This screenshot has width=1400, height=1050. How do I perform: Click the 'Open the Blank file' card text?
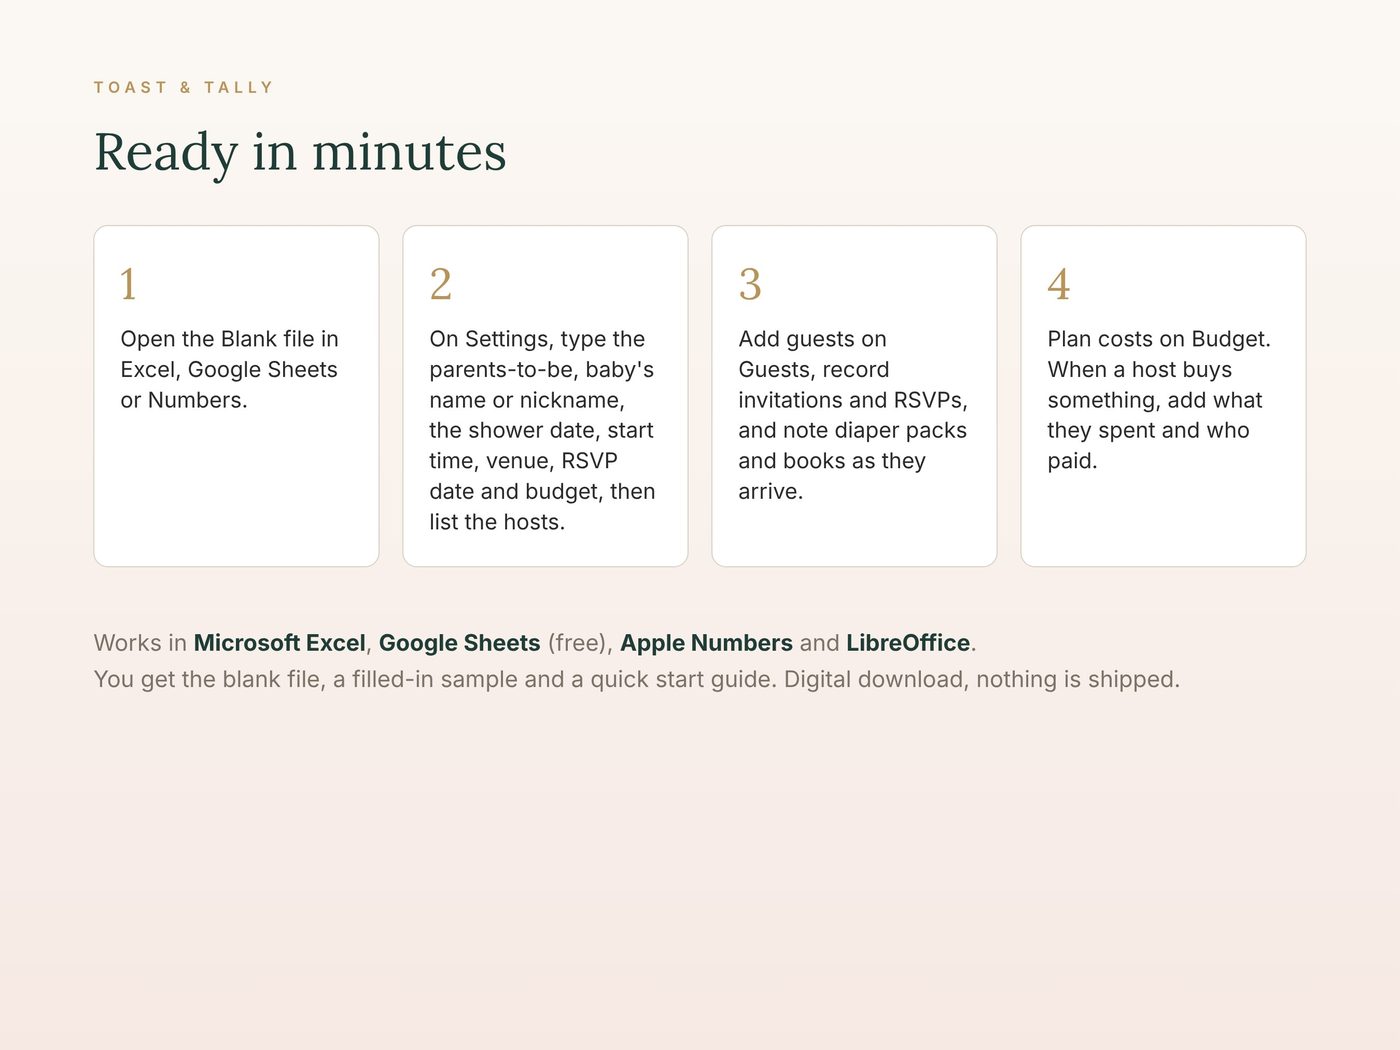[x=230, y=369]
